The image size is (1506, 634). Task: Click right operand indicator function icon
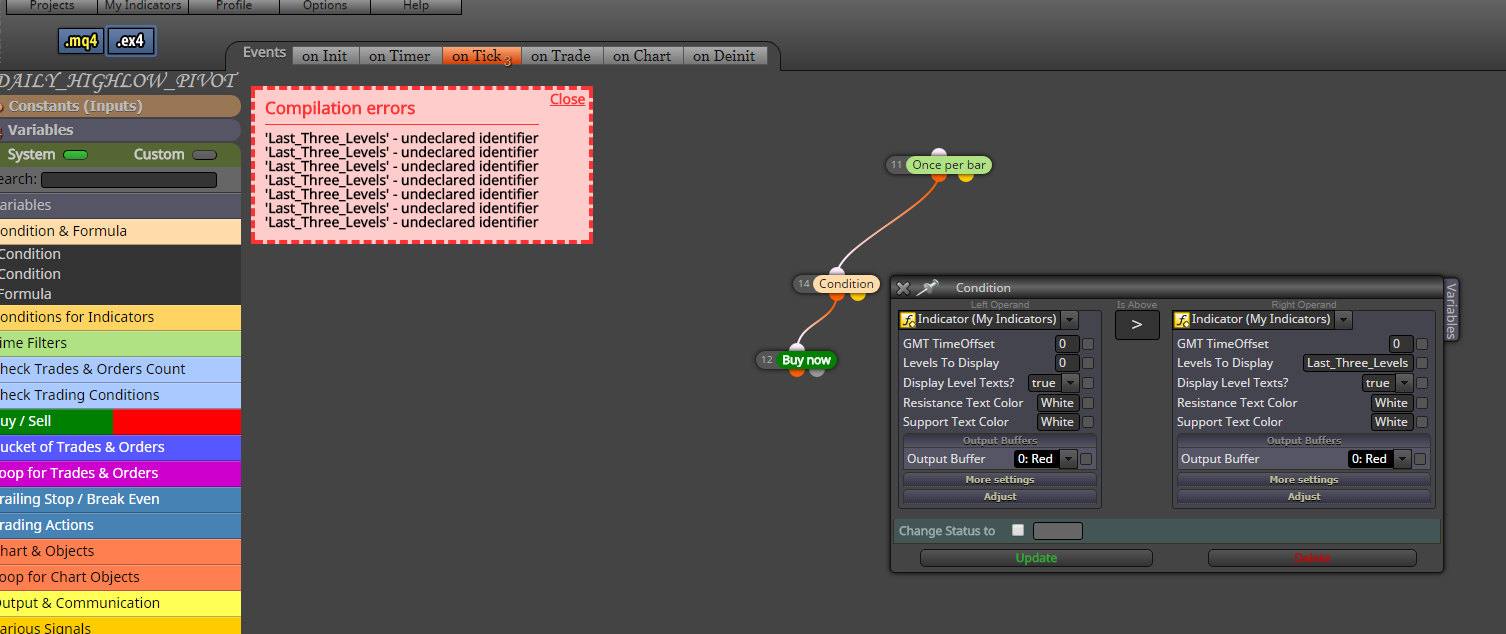pyautogui.click(x=1182, y=320)
